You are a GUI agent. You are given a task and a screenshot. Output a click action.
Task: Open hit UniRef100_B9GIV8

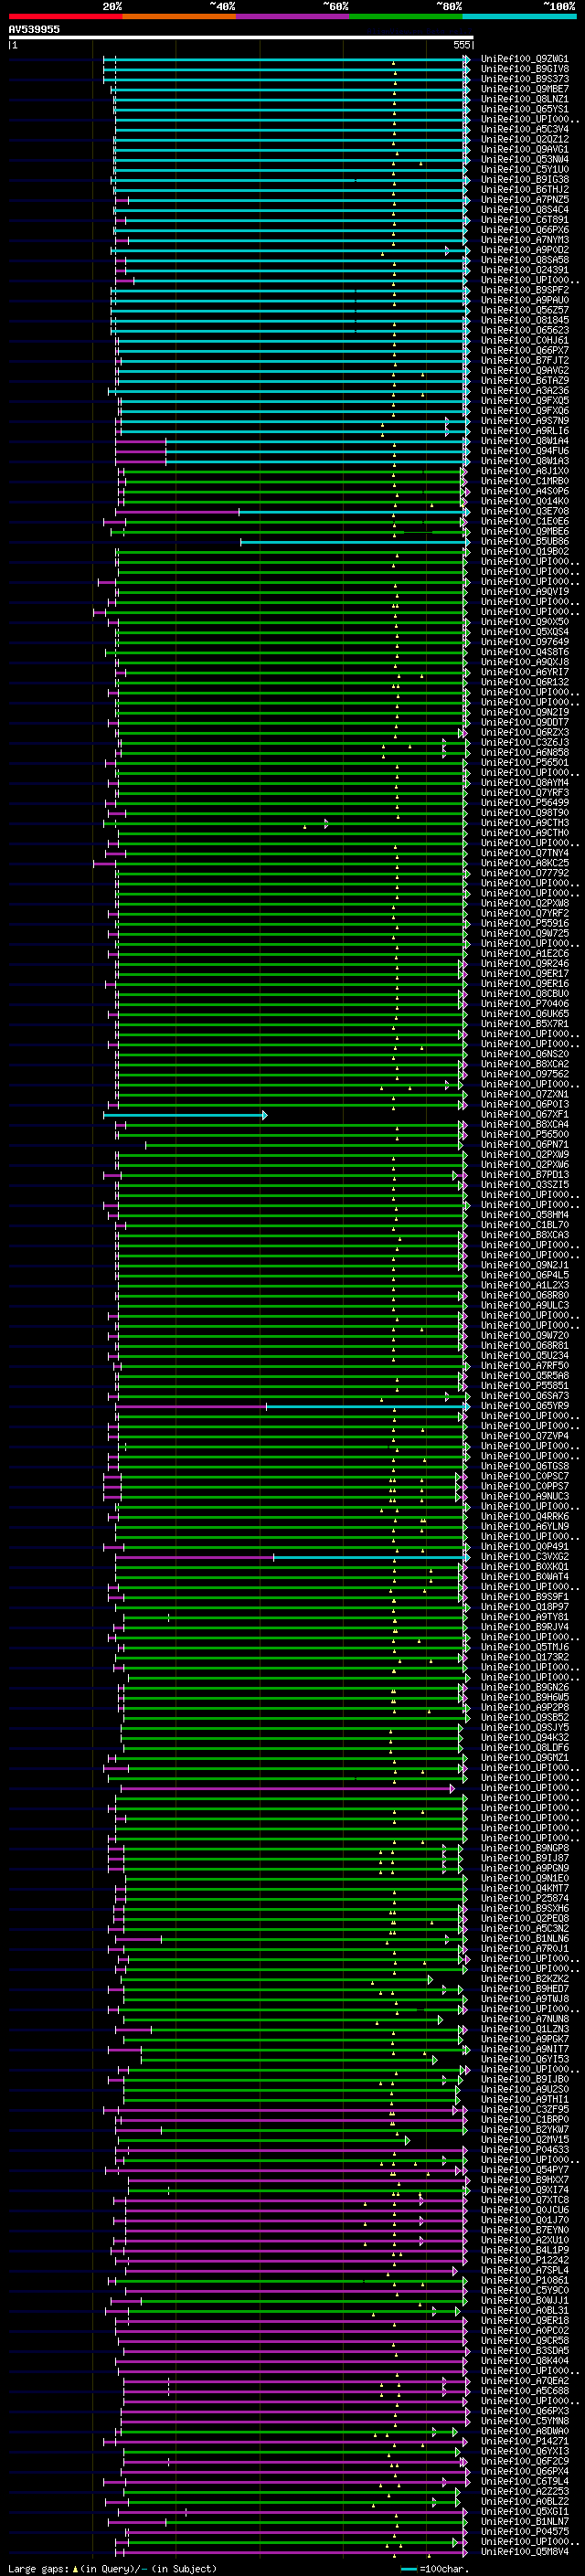coord(525,69)
